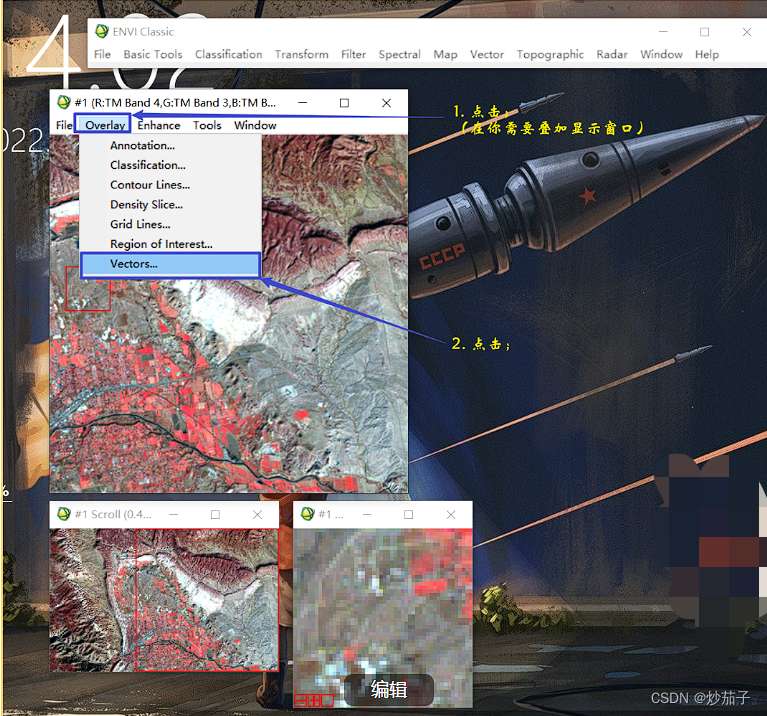Open the Spectral menu

399,54
